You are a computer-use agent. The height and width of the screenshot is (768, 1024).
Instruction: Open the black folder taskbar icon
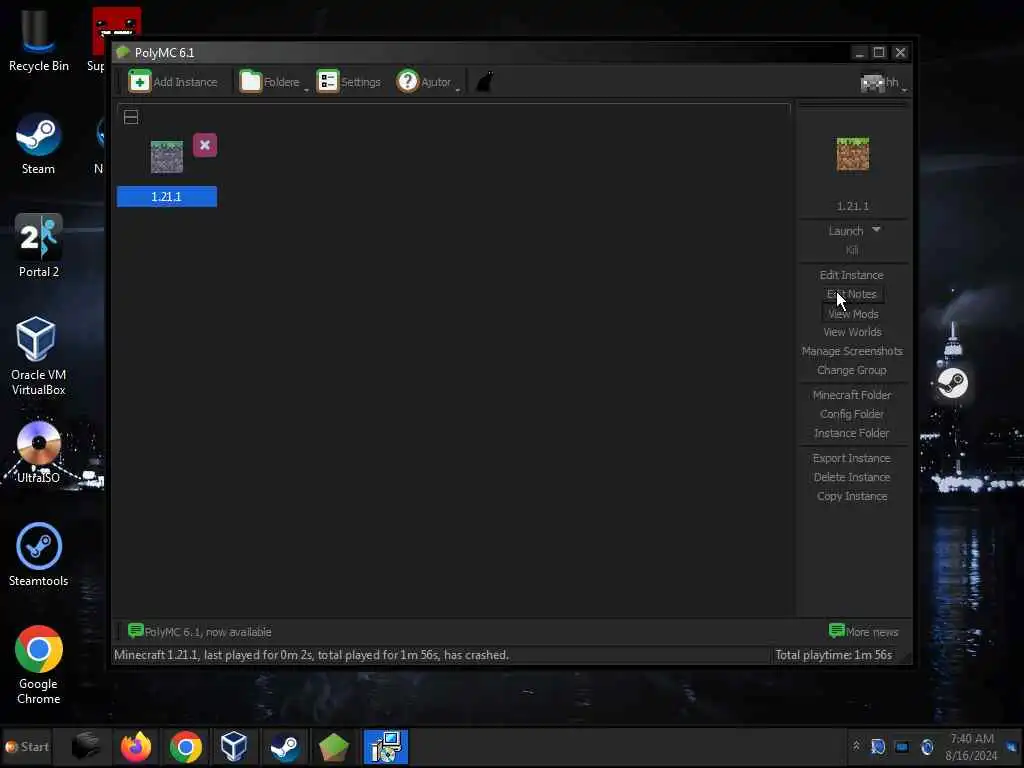[x=86, y=746]
